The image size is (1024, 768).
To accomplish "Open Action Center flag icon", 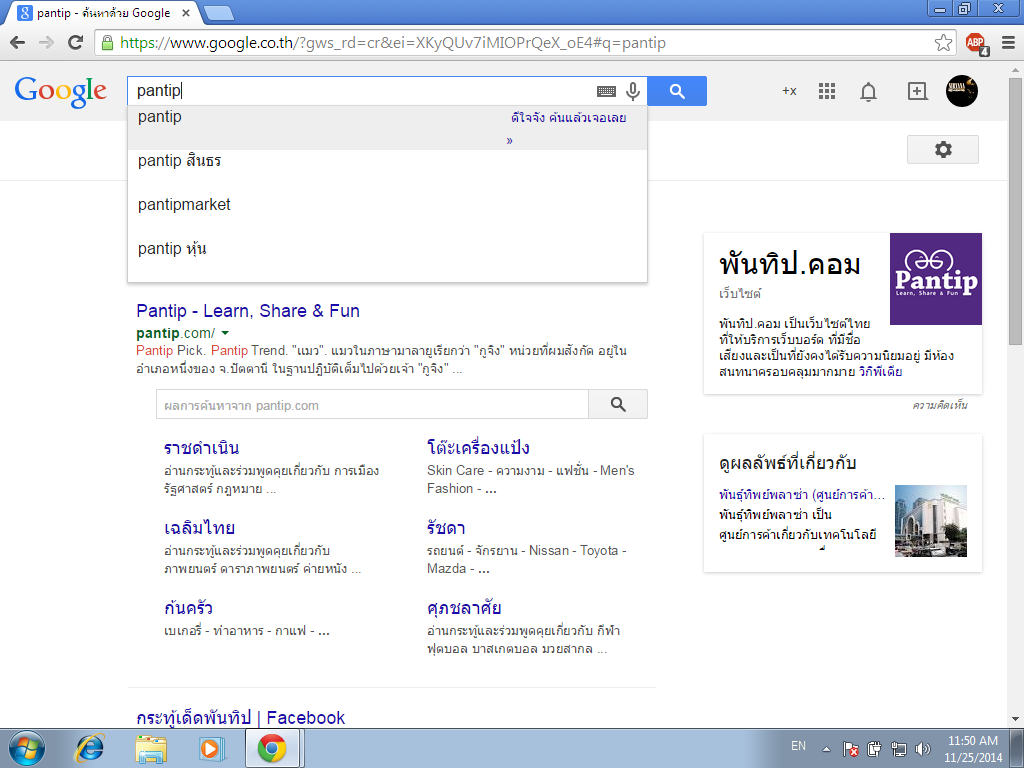I will tap(850, 748).
